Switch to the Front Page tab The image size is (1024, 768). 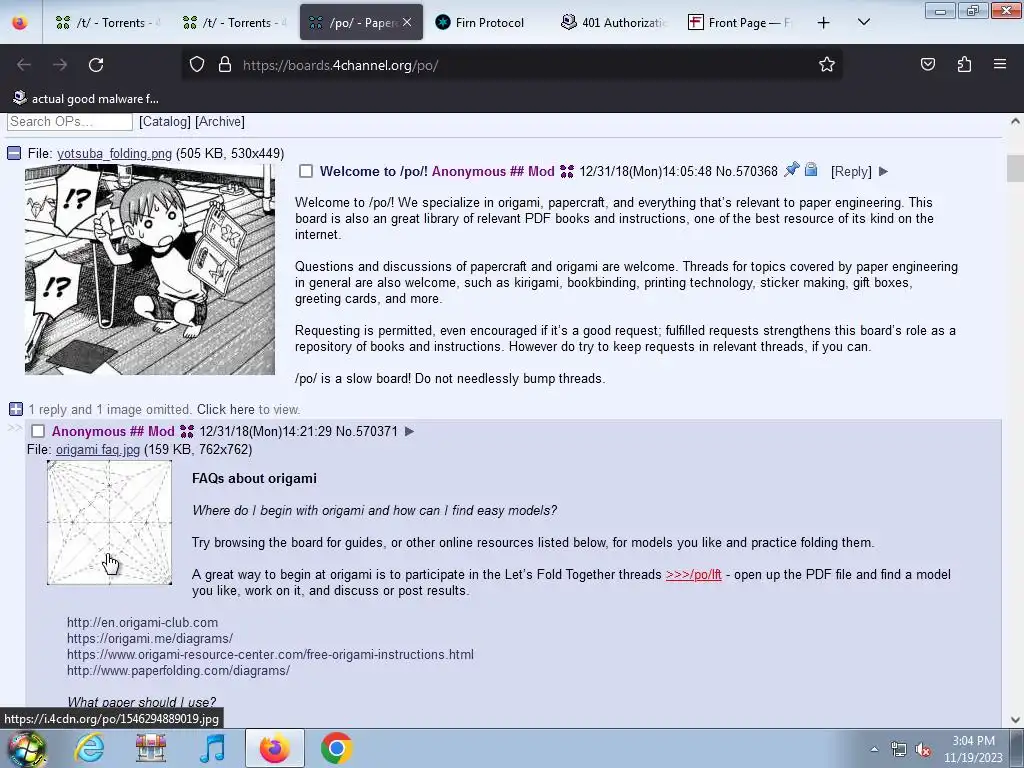tap(739, 22)
